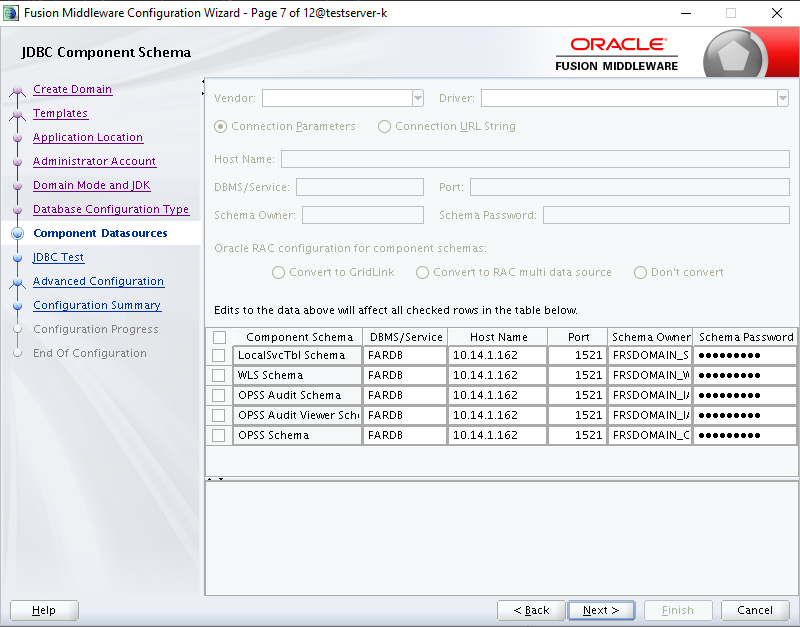
Task: Click the Create Domain step node icon
Action: (x=17, y=91)
